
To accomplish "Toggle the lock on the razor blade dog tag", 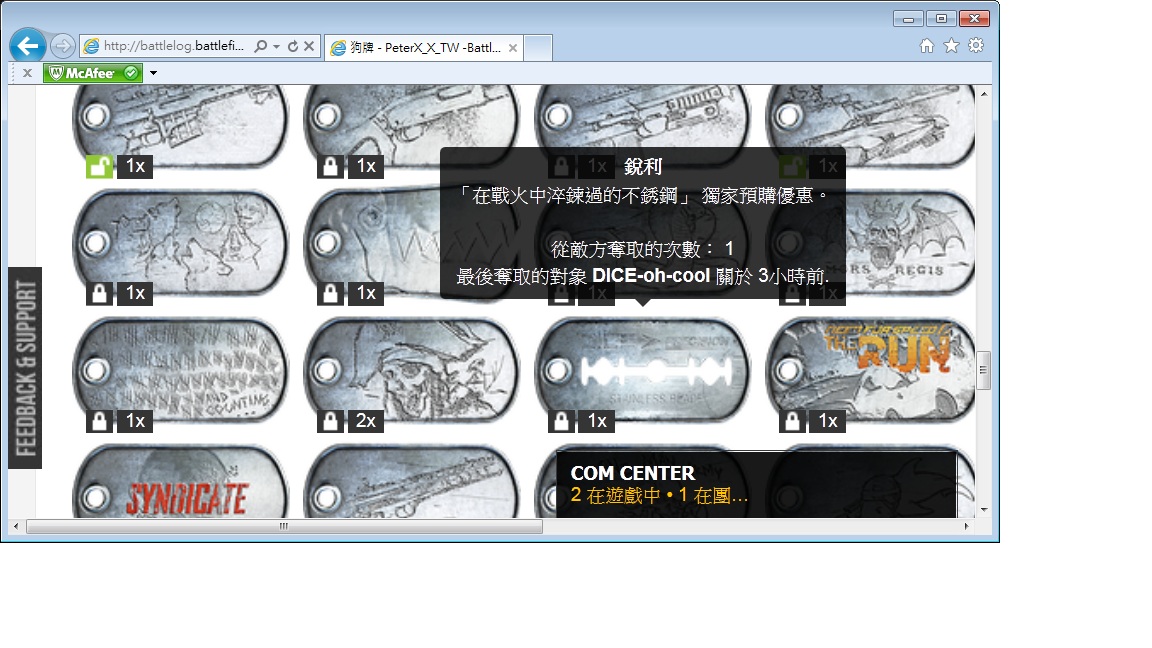I will (x=561, y=421).
